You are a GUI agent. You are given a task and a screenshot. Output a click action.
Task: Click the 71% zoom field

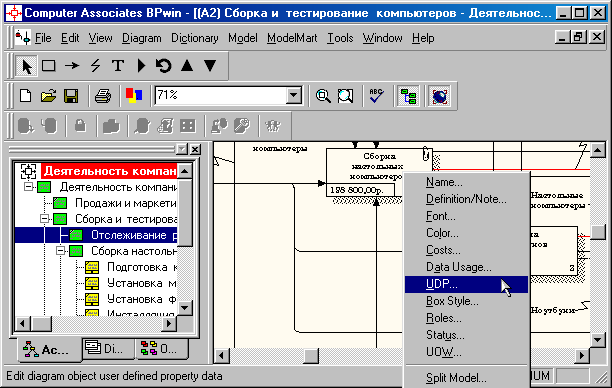(220, 95)
